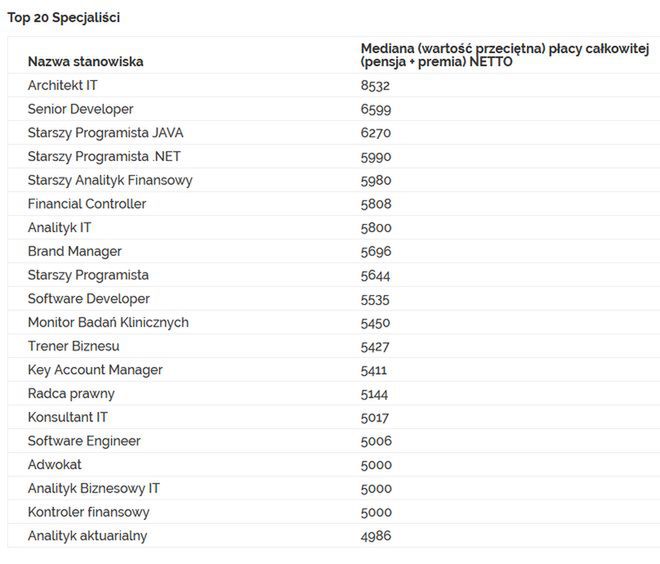Click the salary value 8532
660x564 pixels.
tap(376, 85)
